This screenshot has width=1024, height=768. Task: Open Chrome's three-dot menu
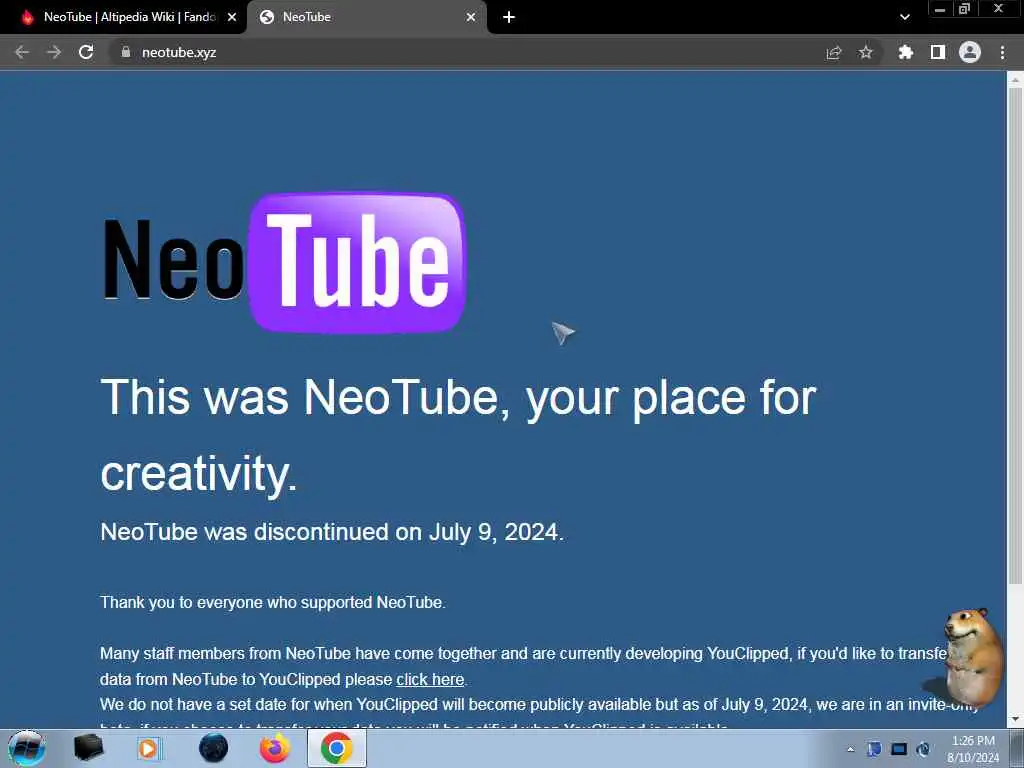click(x=1002, y=52)
